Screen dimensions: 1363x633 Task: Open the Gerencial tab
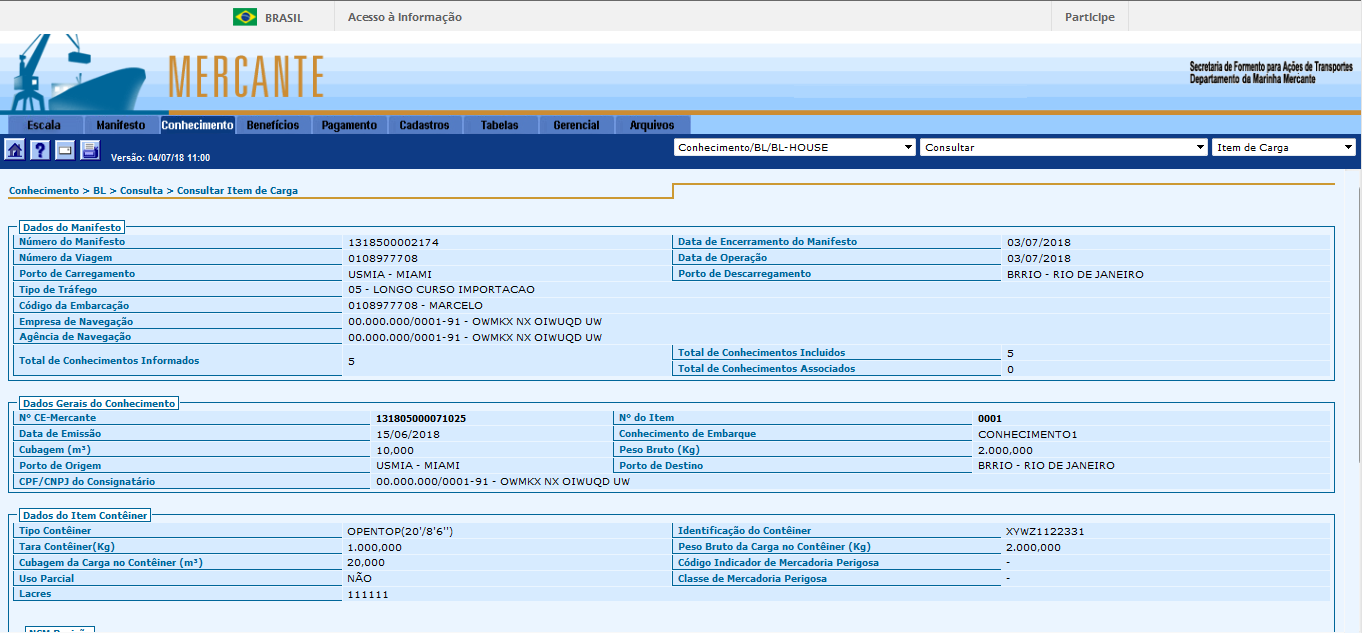576,125
